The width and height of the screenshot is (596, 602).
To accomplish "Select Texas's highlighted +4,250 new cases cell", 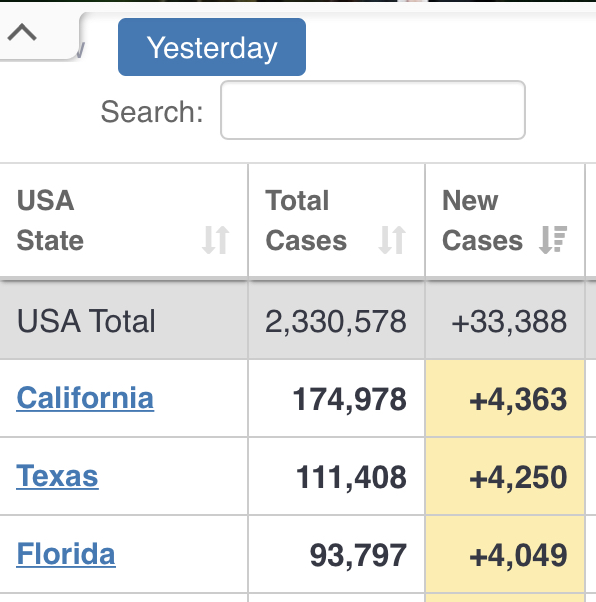I will click(505, 476).
